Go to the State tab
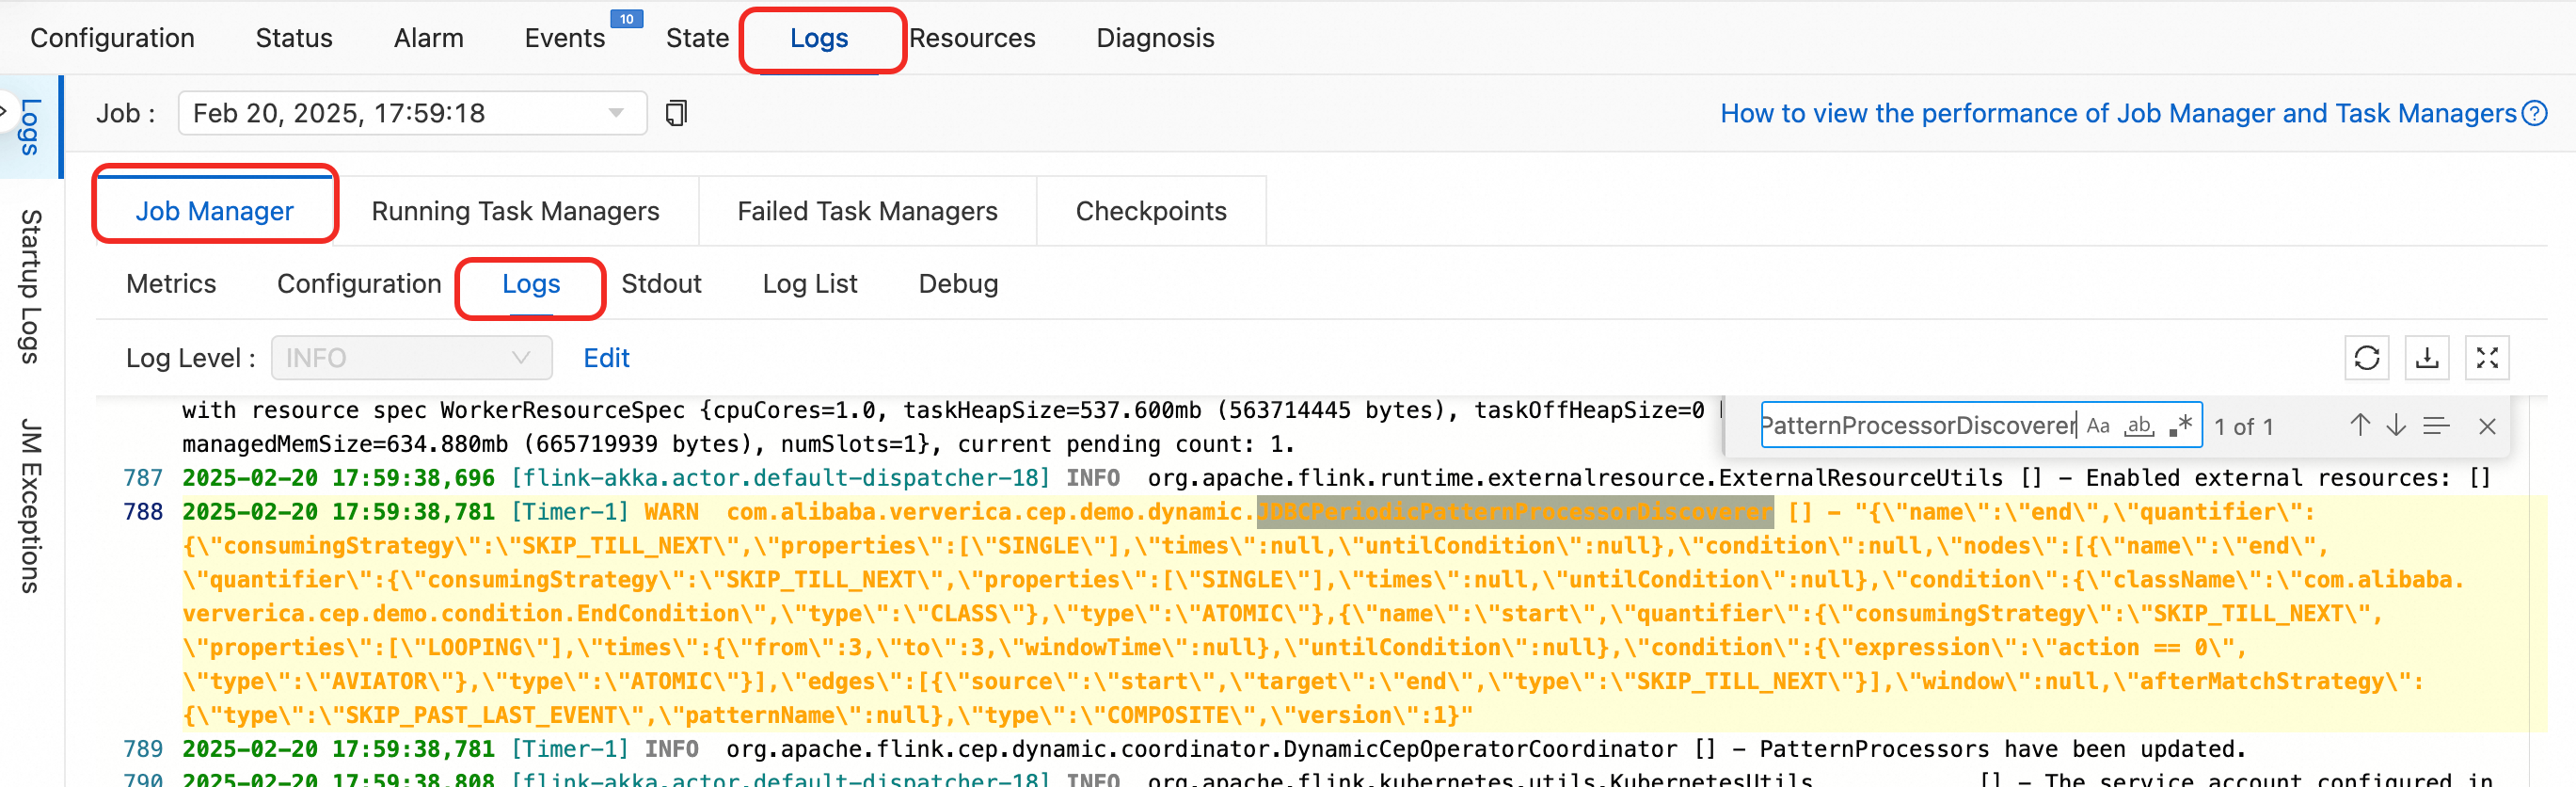Image resolution: width=2576 pixels, height=787 pixels. click(697, 38)
